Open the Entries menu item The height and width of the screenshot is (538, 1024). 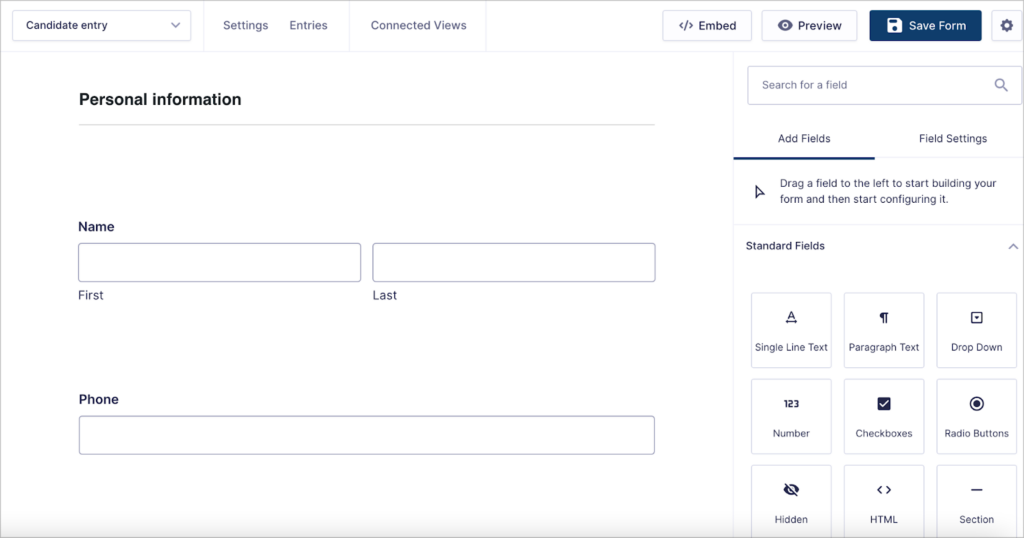[x=308, y=26]
